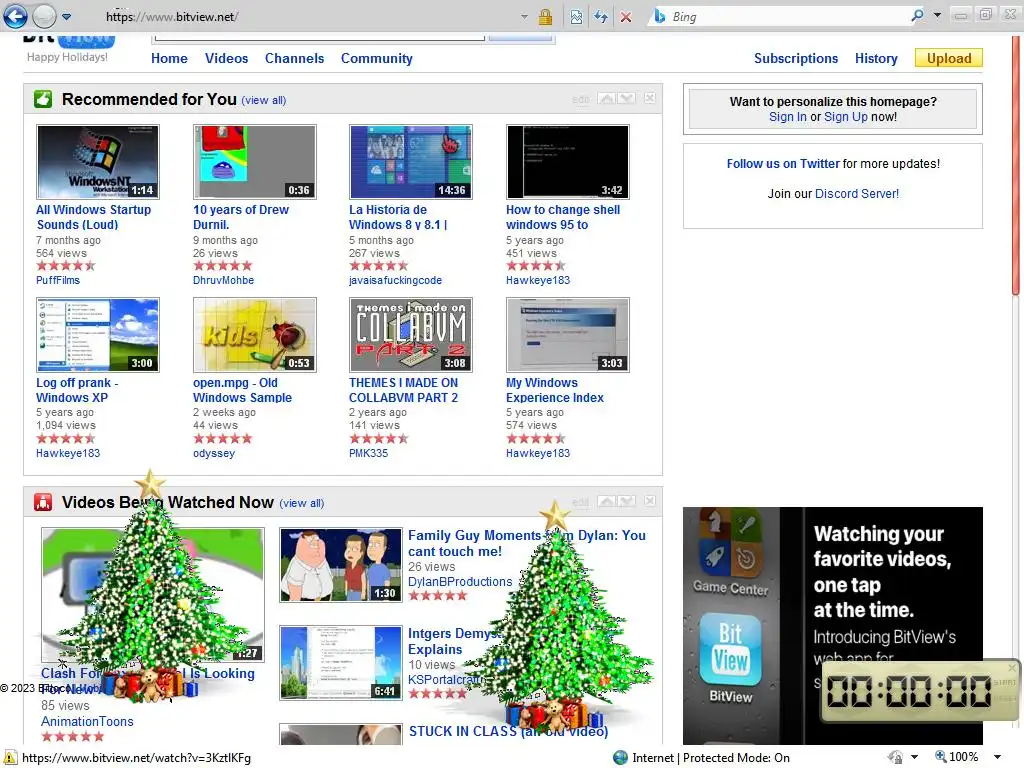The image size is (1024, 768).
Task: Click the DylanBProductions channel link
Action: [x=460, y=582]
